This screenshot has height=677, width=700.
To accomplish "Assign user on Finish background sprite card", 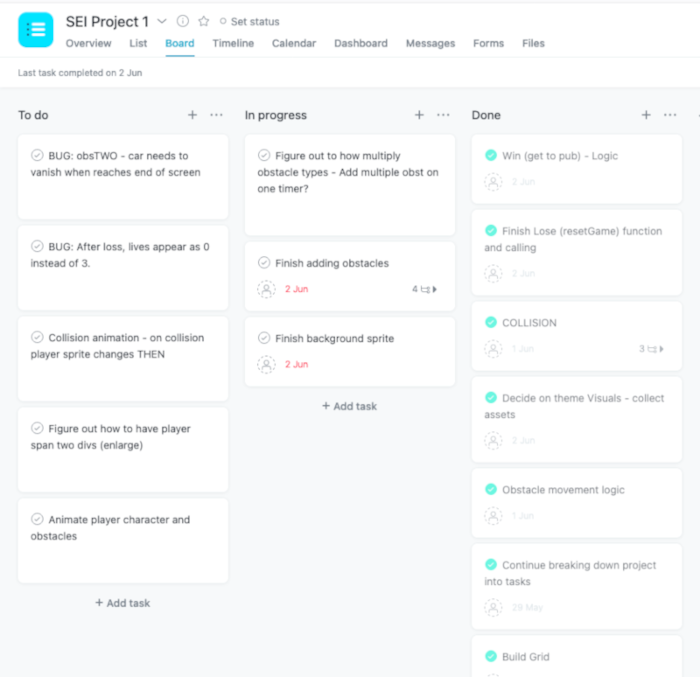I will pyautogui.click(x=267, y=364).
